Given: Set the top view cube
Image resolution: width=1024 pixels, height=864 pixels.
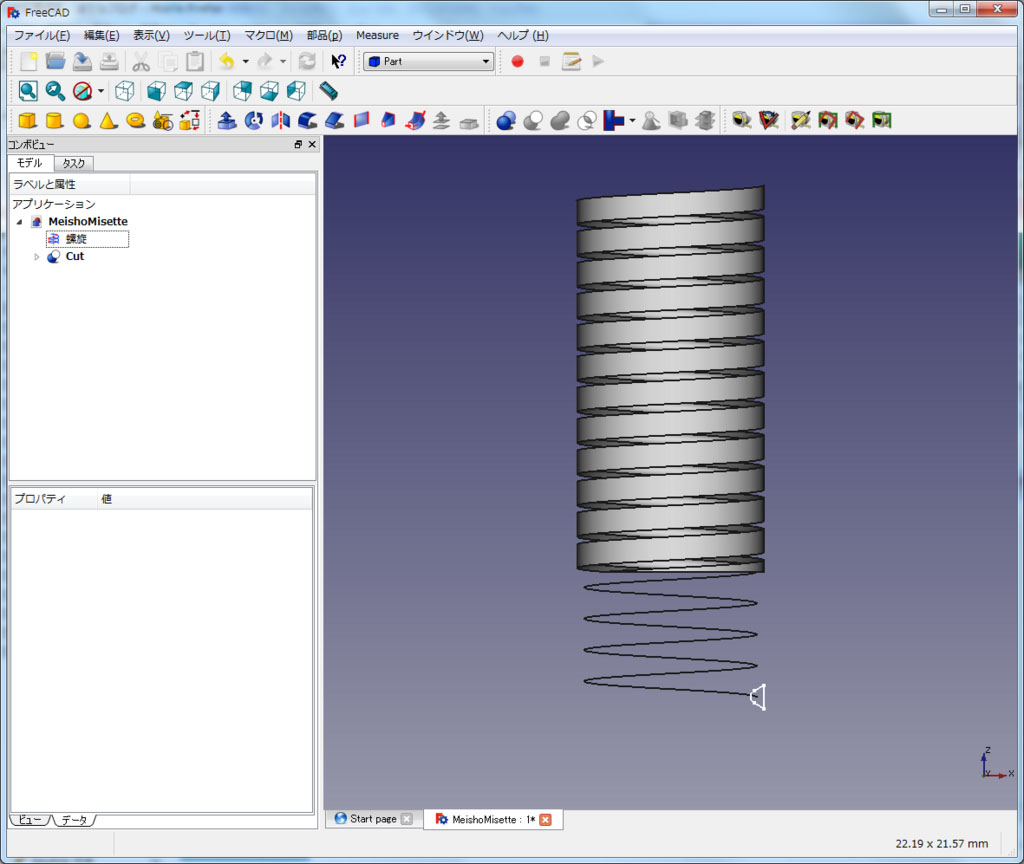Looking at the screenshot, I should point(184,91).
